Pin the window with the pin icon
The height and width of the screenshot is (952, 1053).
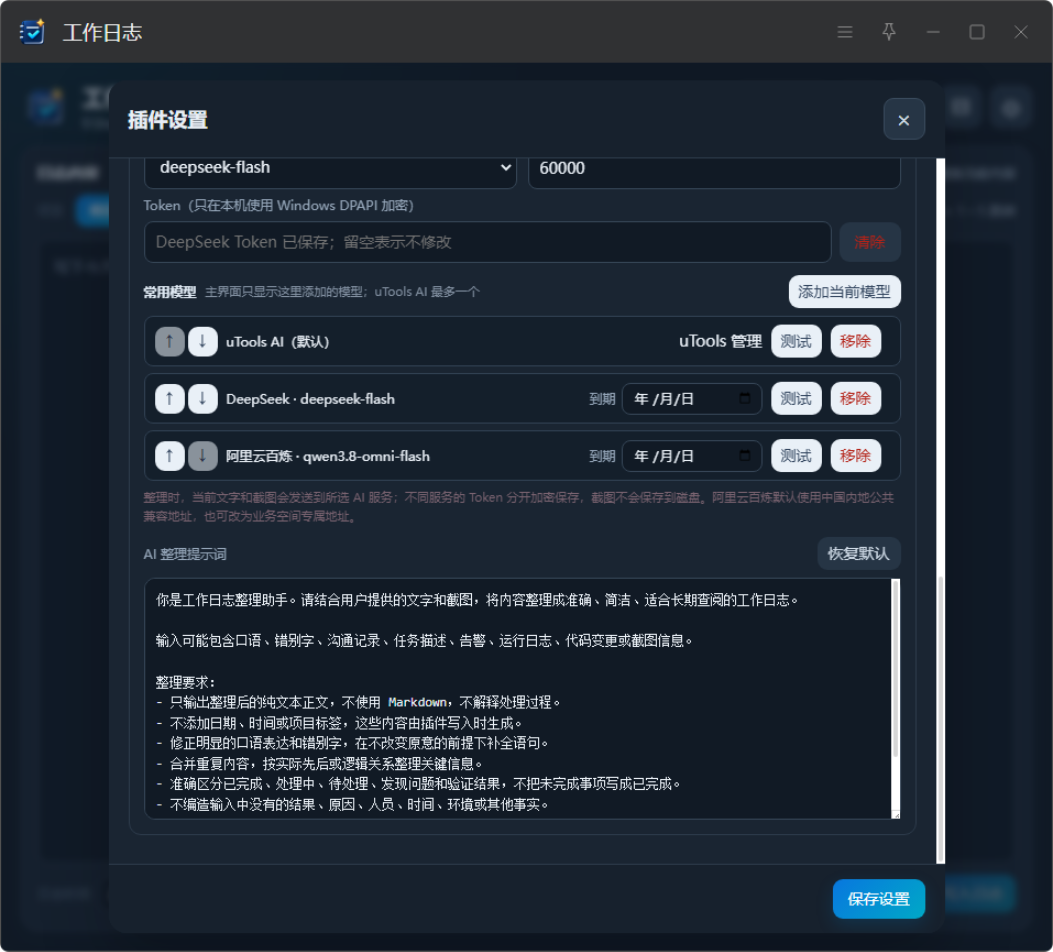888,32
